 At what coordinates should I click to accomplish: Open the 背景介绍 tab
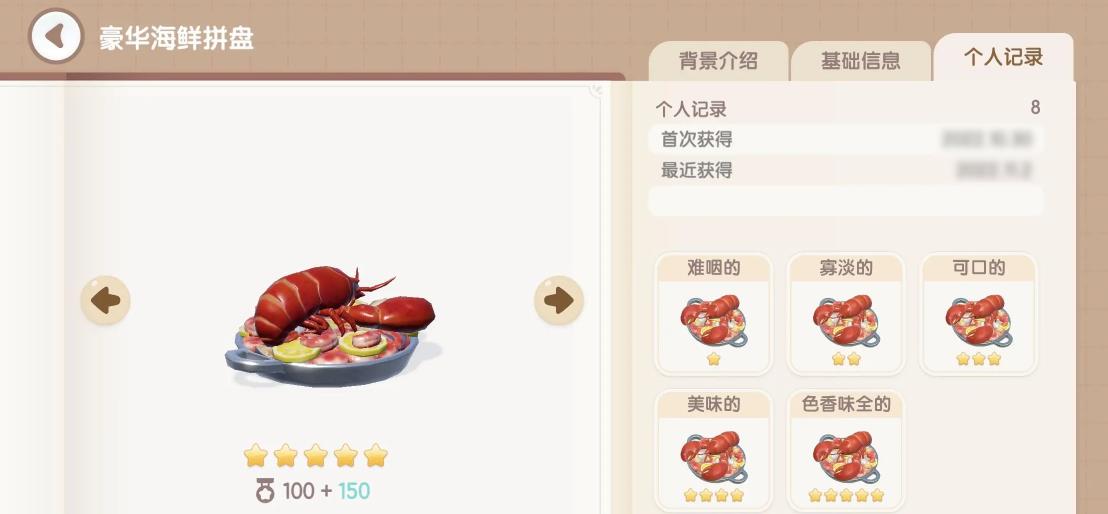click(718, 61)
